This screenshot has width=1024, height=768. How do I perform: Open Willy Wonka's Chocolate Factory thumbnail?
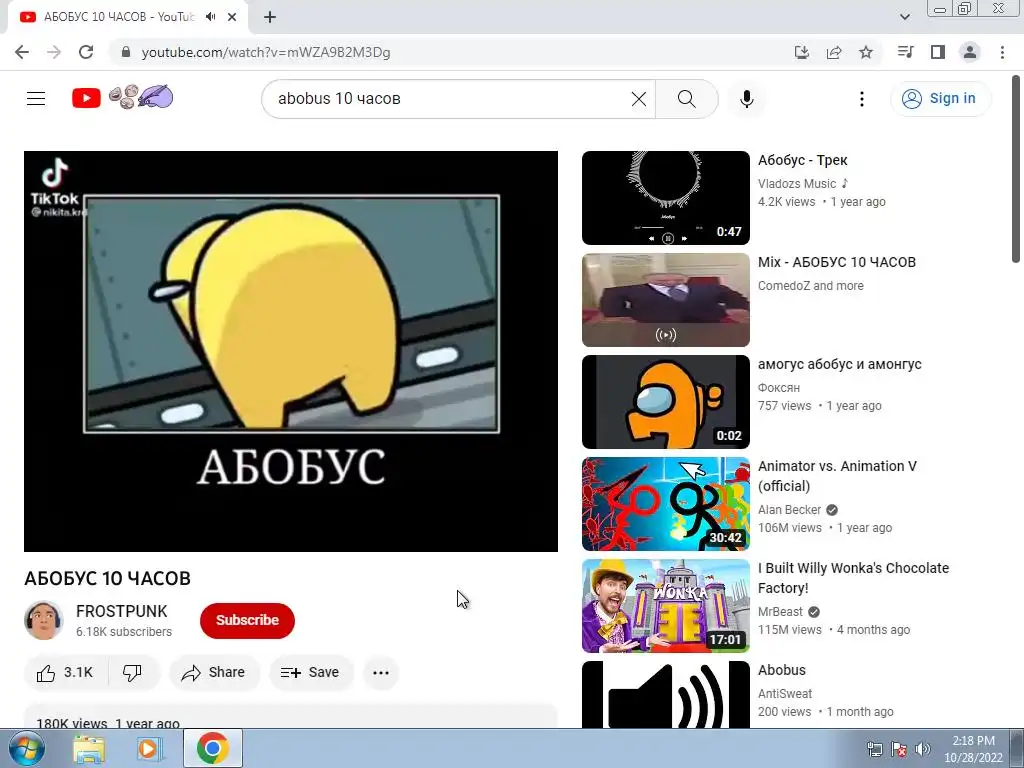(665, 605)
